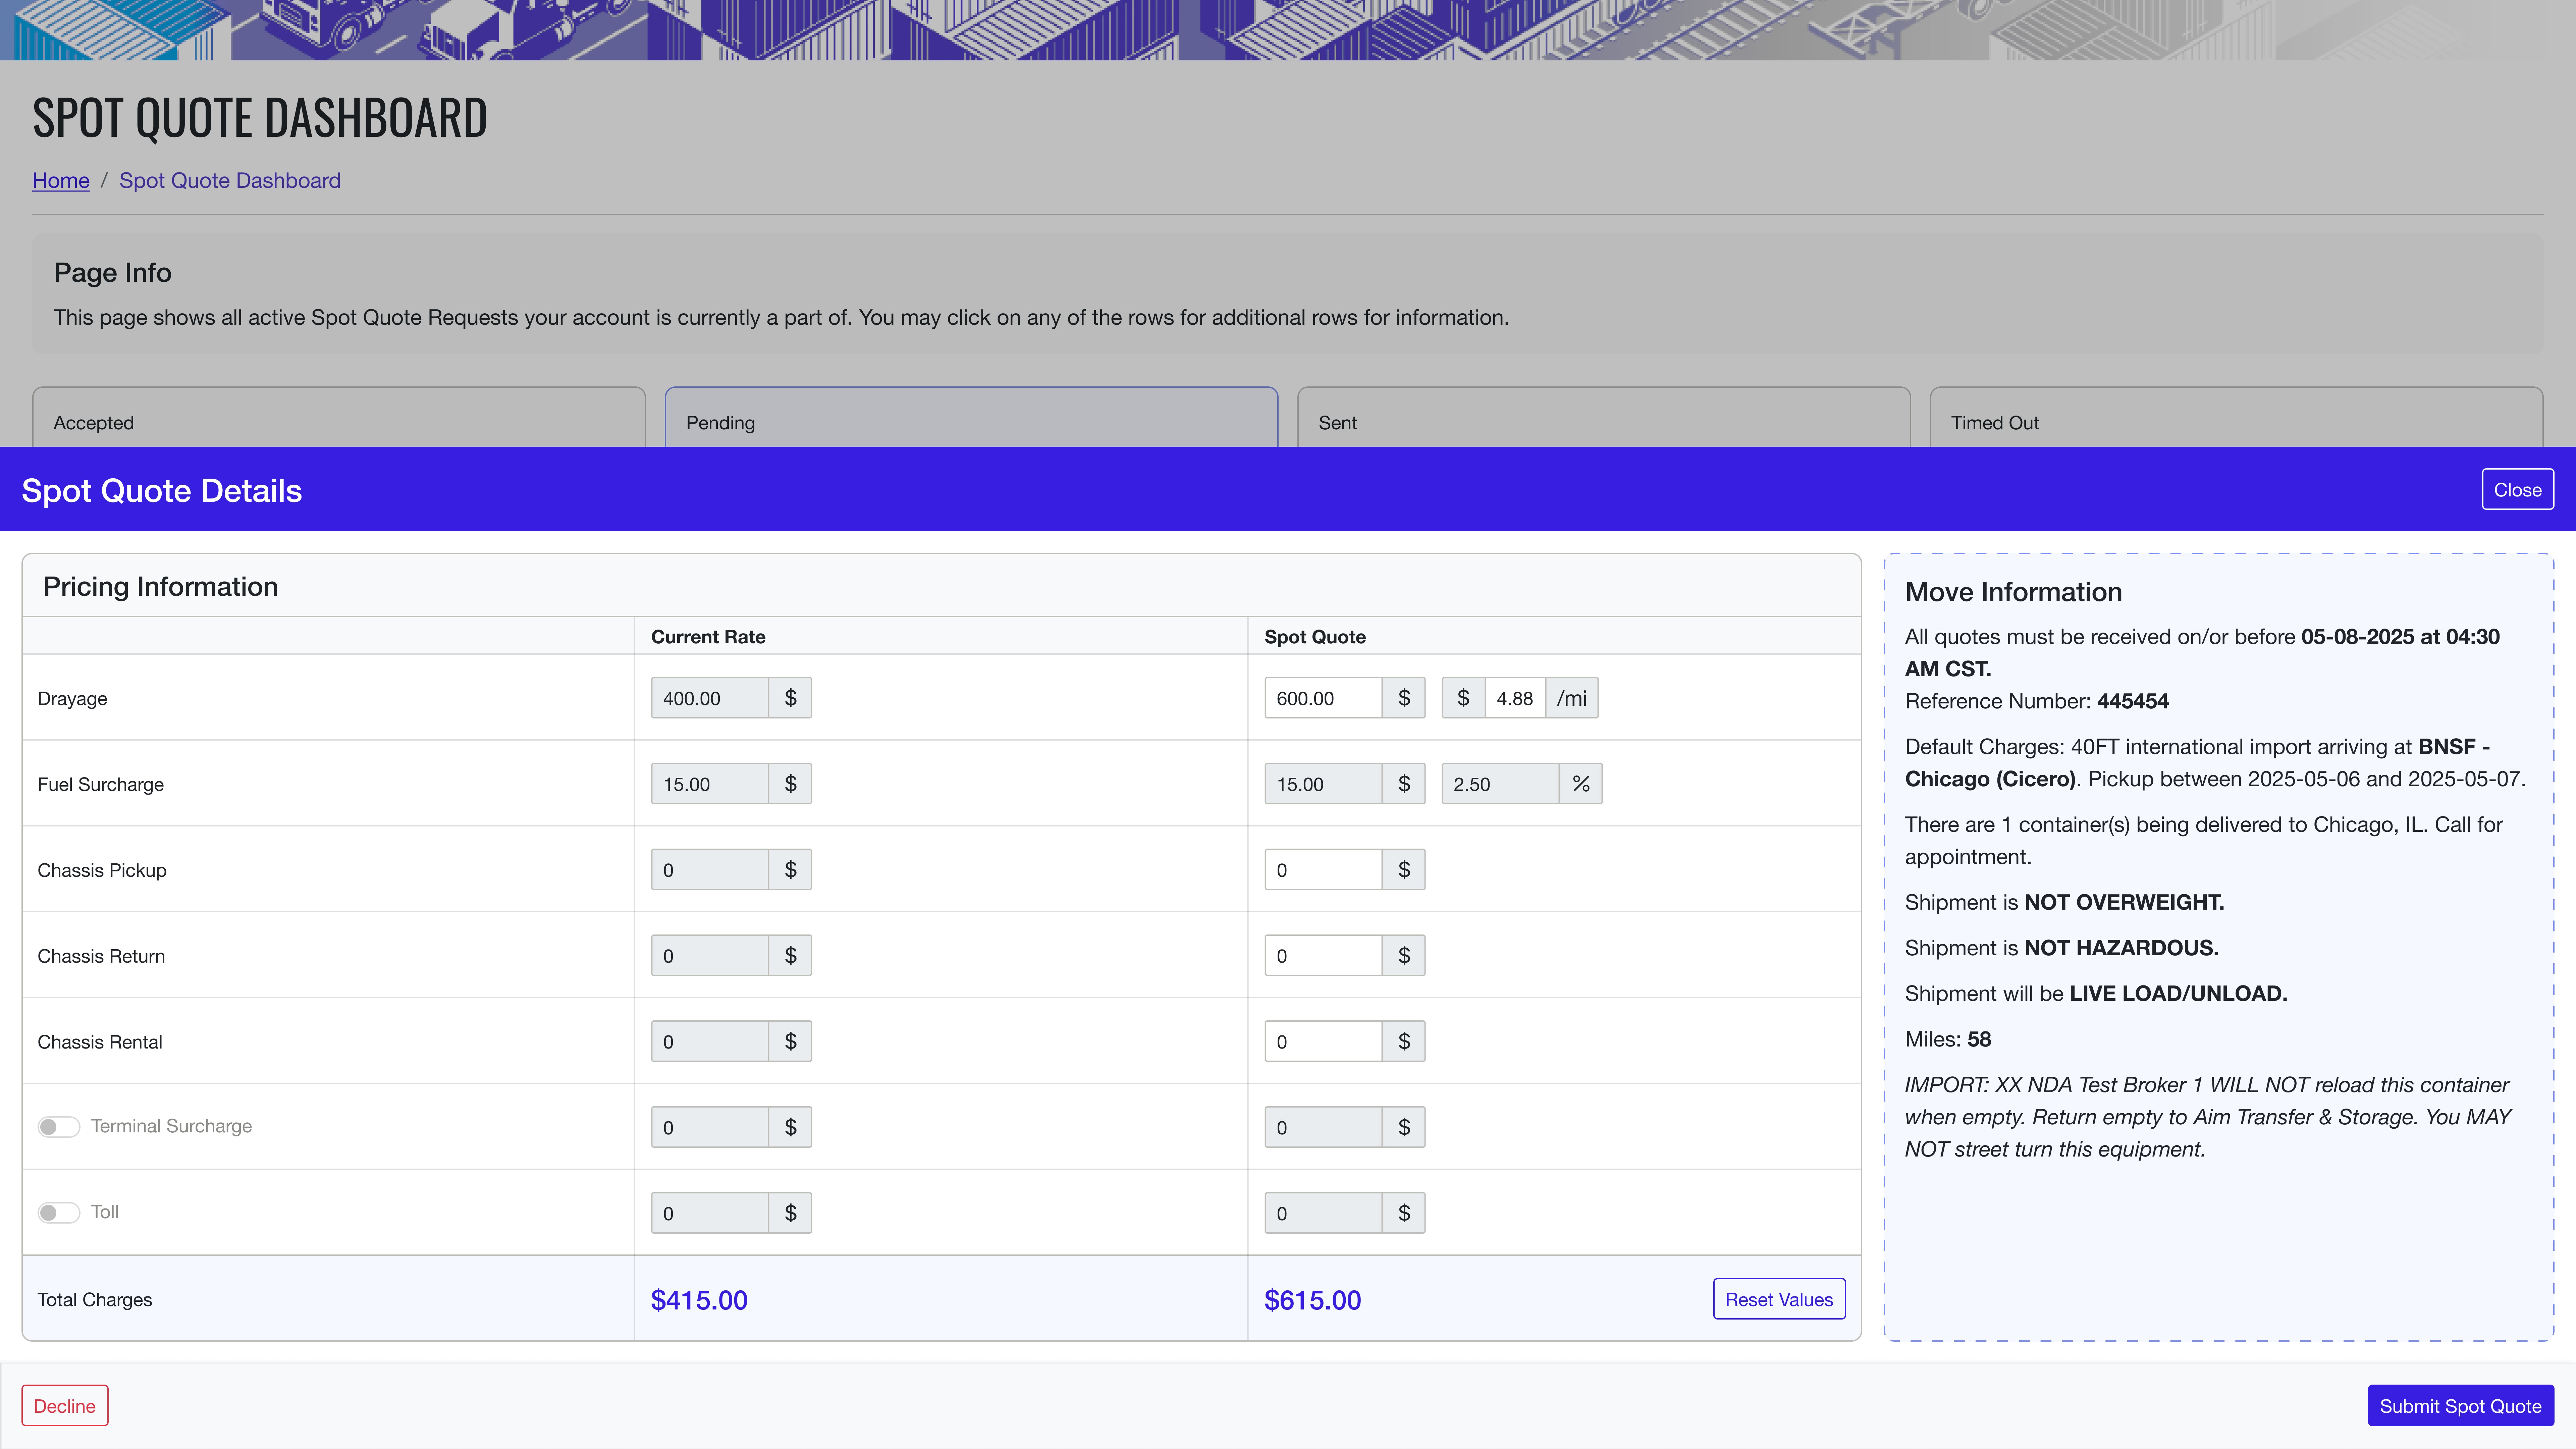Viewport: 2576px width, 1449px height.
Task: Toggle the Terminal Surcharge switch
Action: point(59,1127)
